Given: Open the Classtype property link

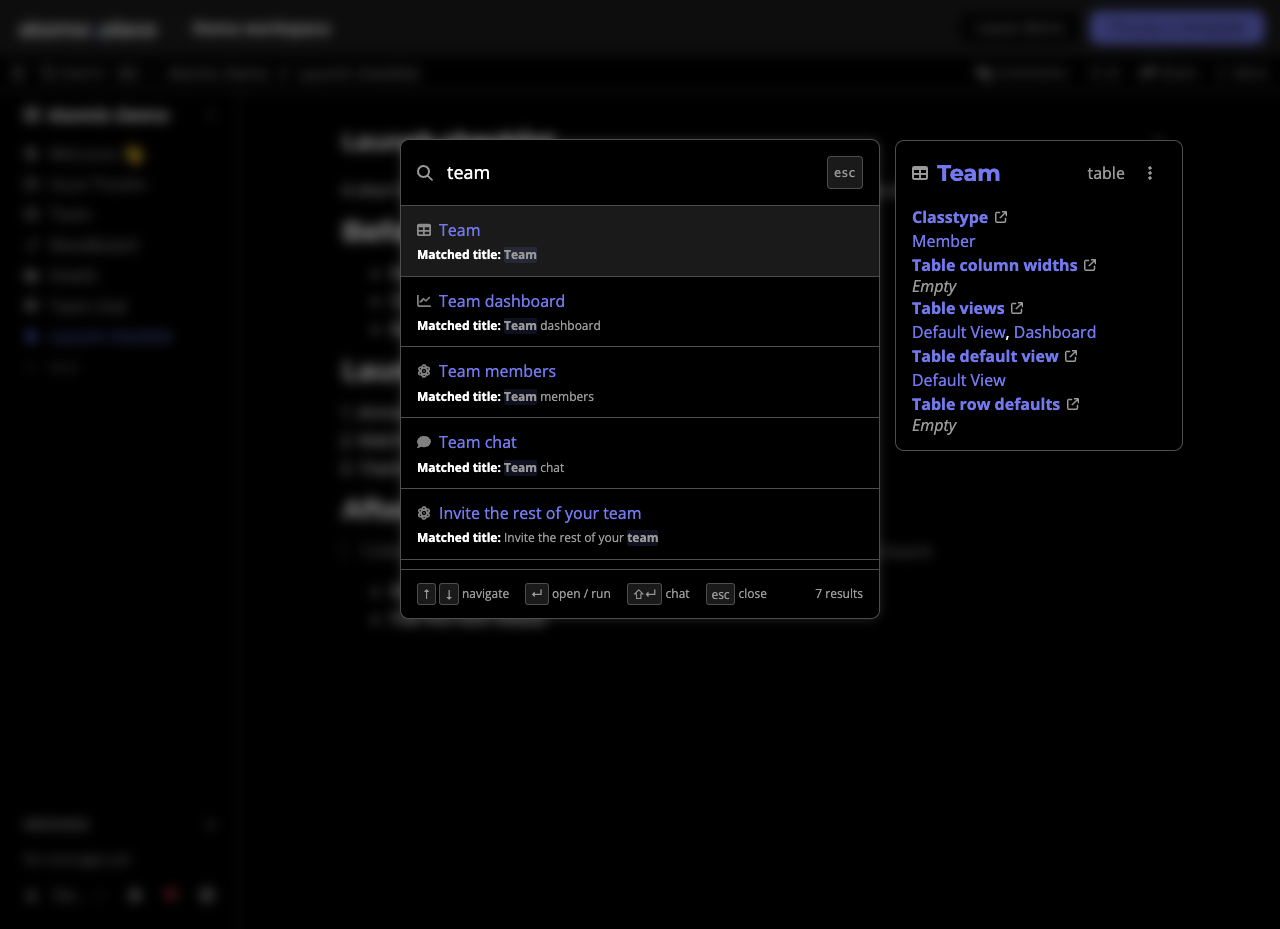Looking at the screenshot, I should click(950, 217).
